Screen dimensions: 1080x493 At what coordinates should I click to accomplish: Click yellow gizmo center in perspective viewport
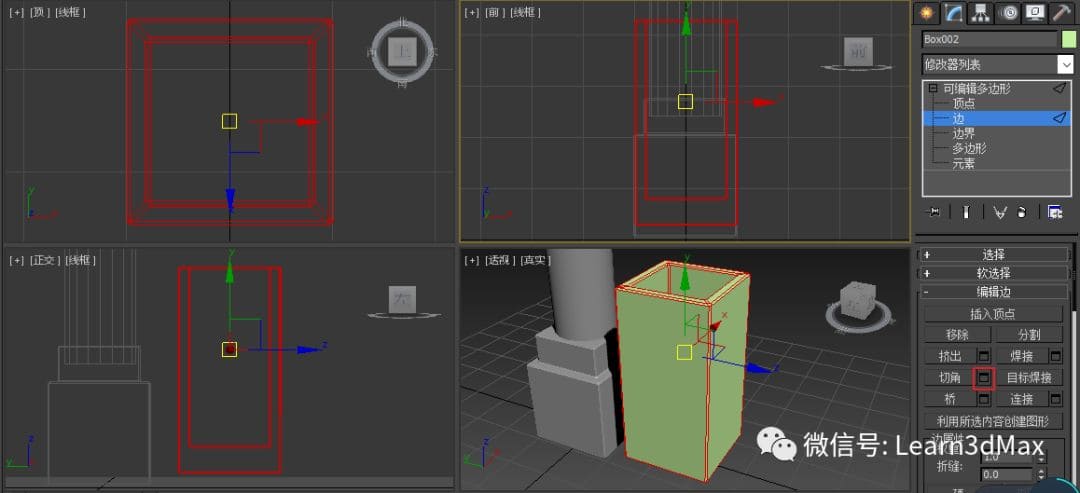point(684,353)
